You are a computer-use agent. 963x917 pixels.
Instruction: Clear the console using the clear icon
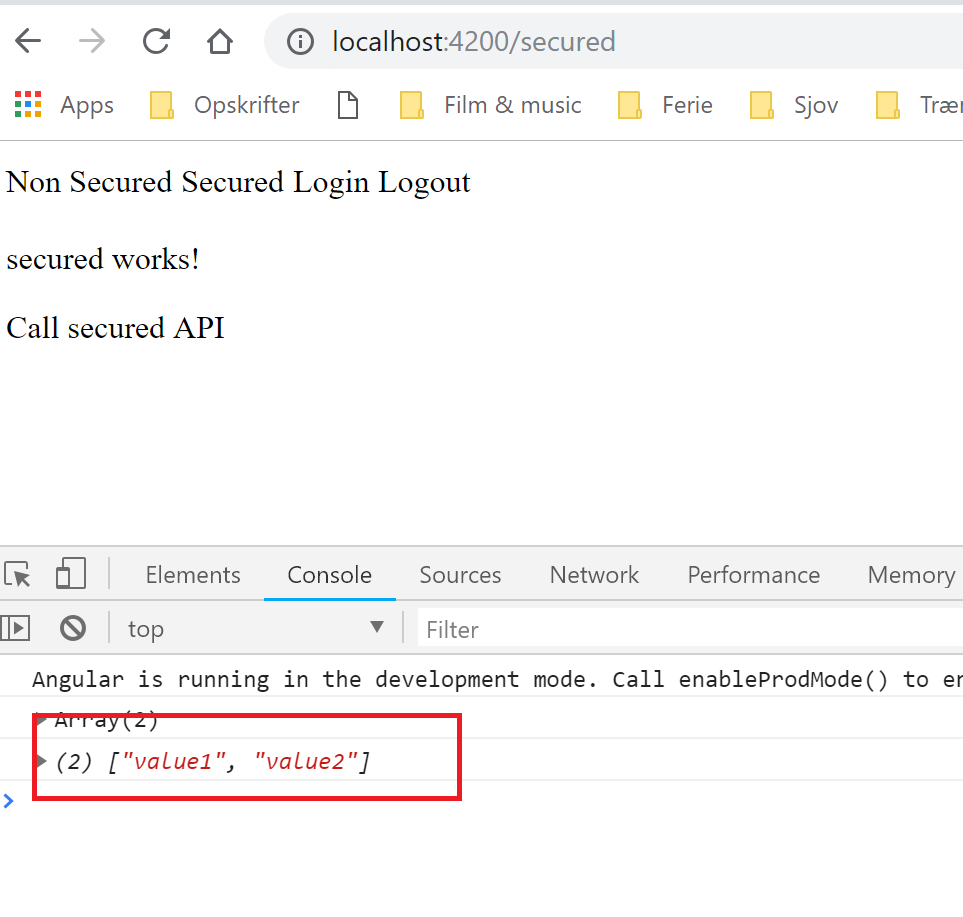72,628
